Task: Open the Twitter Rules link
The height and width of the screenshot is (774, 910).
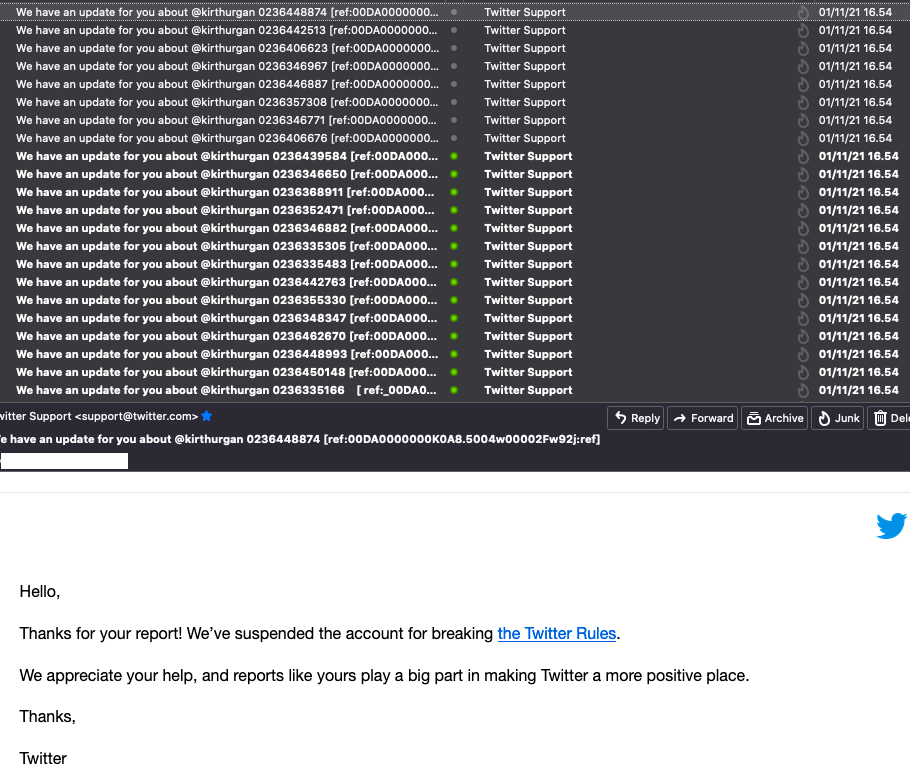Action: [x=557, y=633]
